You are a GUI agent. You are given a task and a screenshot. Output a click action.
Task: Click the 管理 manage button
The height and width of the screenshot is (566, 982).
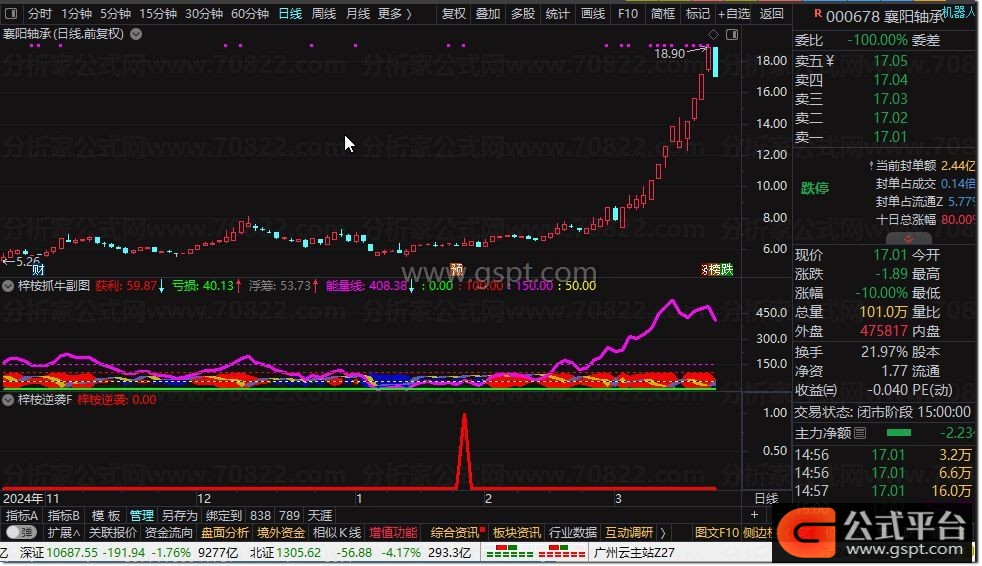pos(142,515)
